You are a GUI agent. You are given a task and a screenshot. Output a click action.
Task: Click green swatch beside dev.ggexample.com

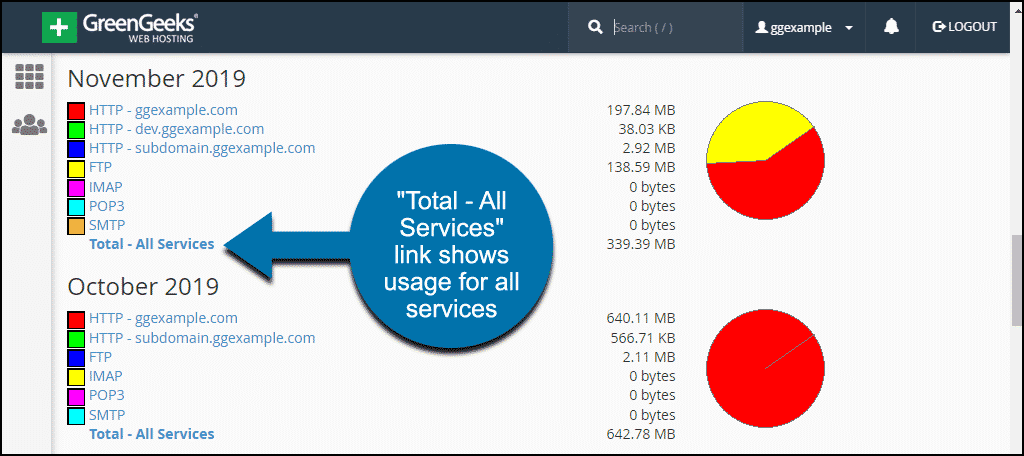click(76, 130)
